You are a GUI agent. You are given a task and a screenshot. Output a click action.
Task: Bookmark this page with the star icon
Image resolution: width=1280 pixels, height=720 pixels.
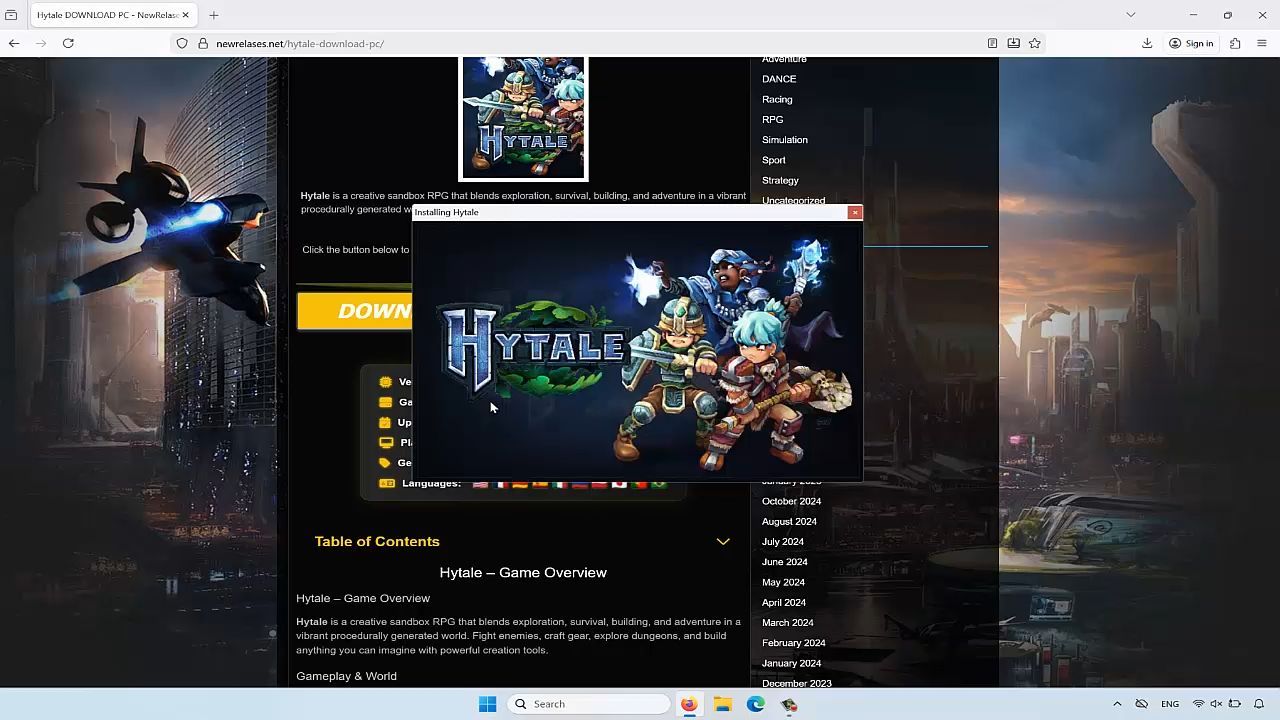point(1035,43)
